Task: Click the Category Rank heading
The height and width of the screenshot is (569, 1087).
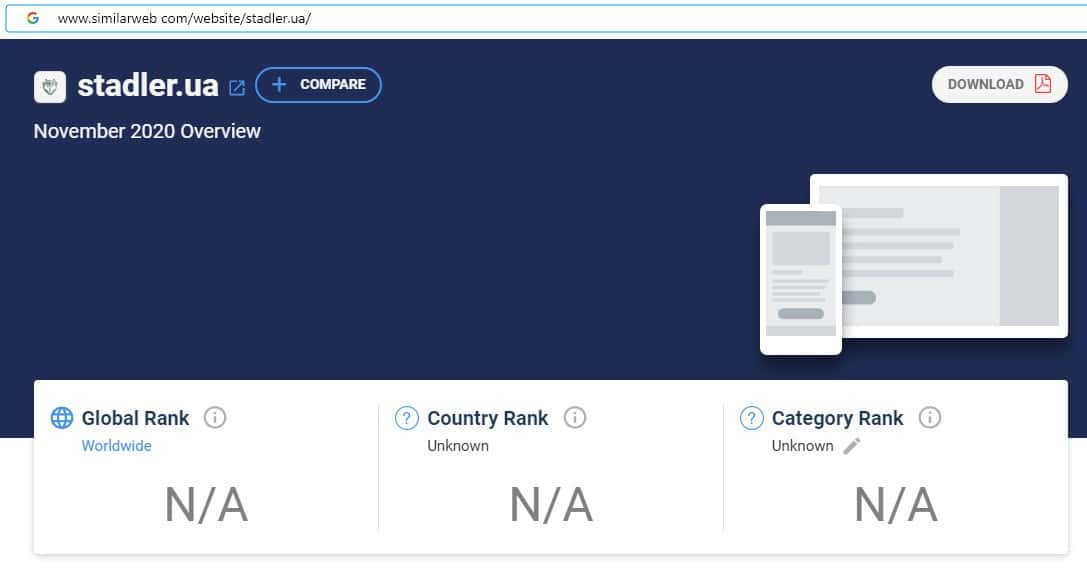Action: pyautogui.click(x=837, y=418)
